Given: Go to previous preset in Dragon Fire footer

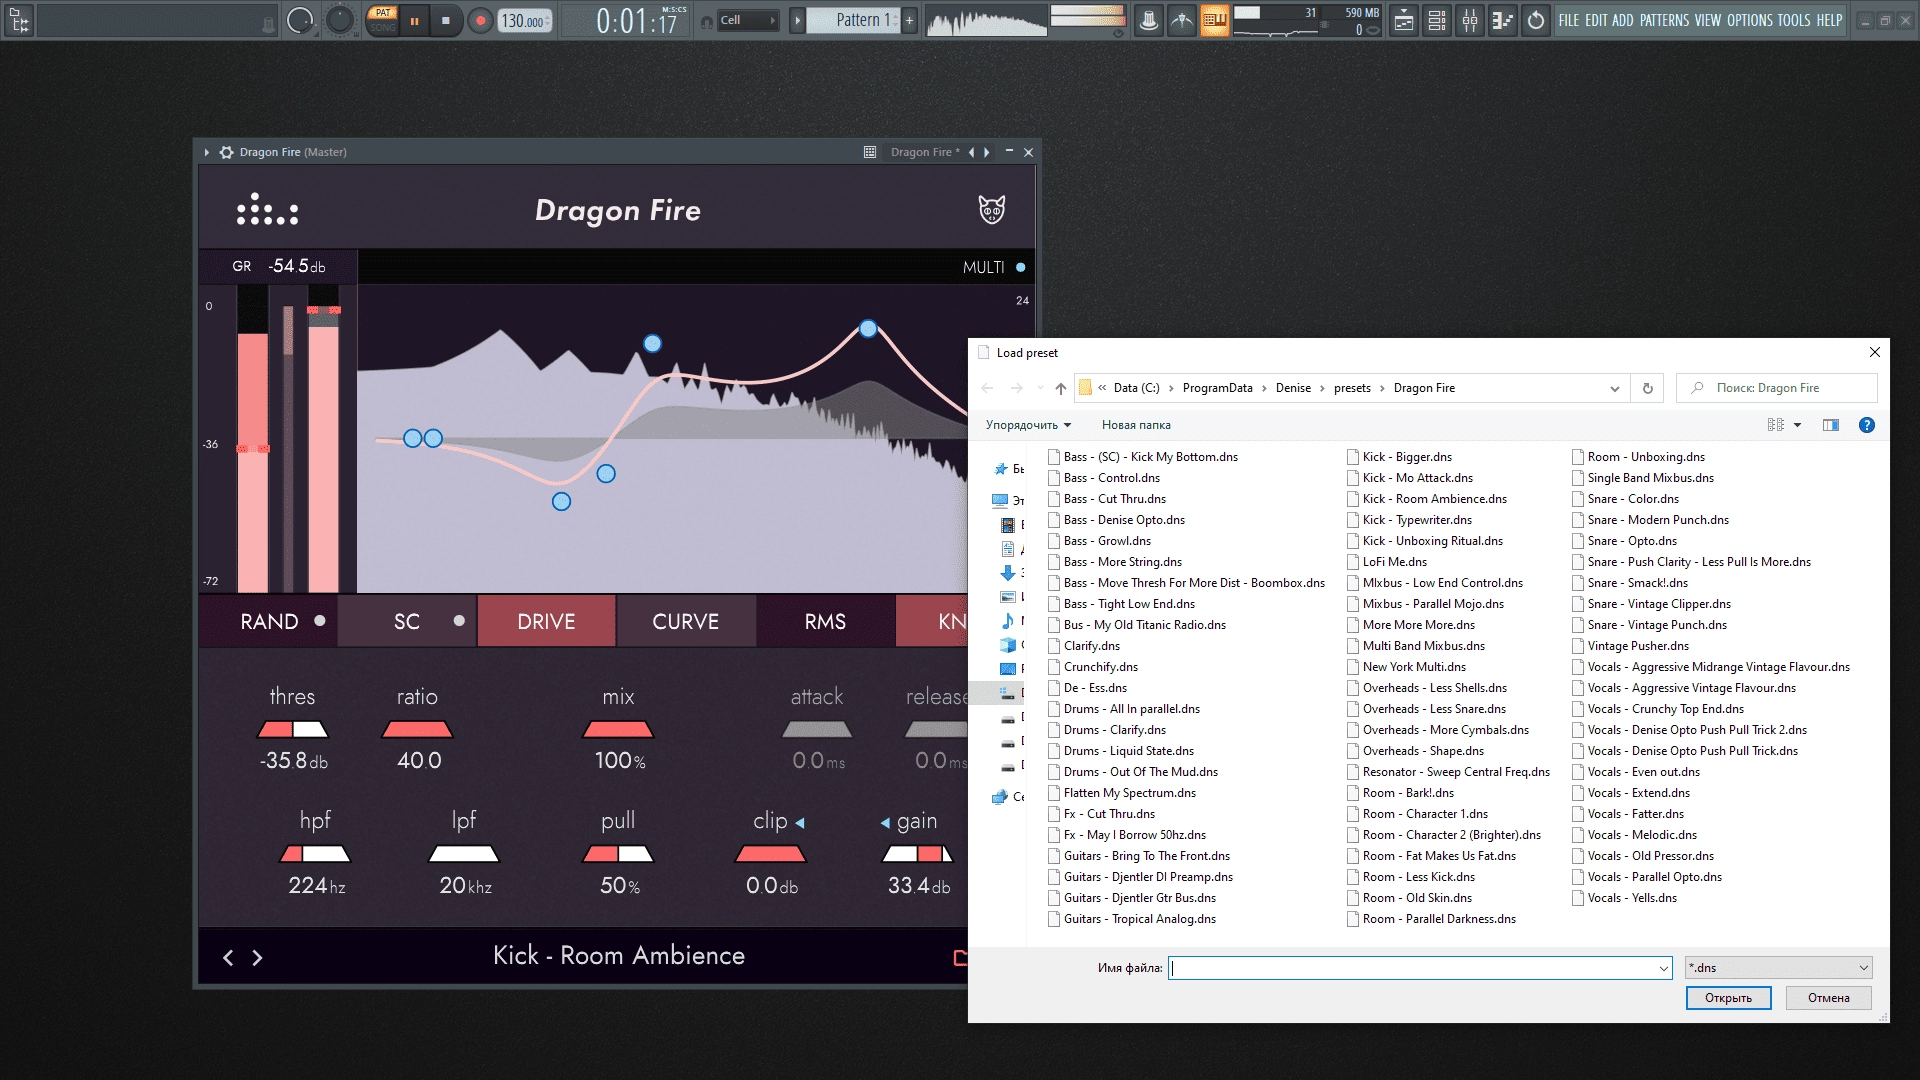Looking at the screenshot, I should 228,958.
